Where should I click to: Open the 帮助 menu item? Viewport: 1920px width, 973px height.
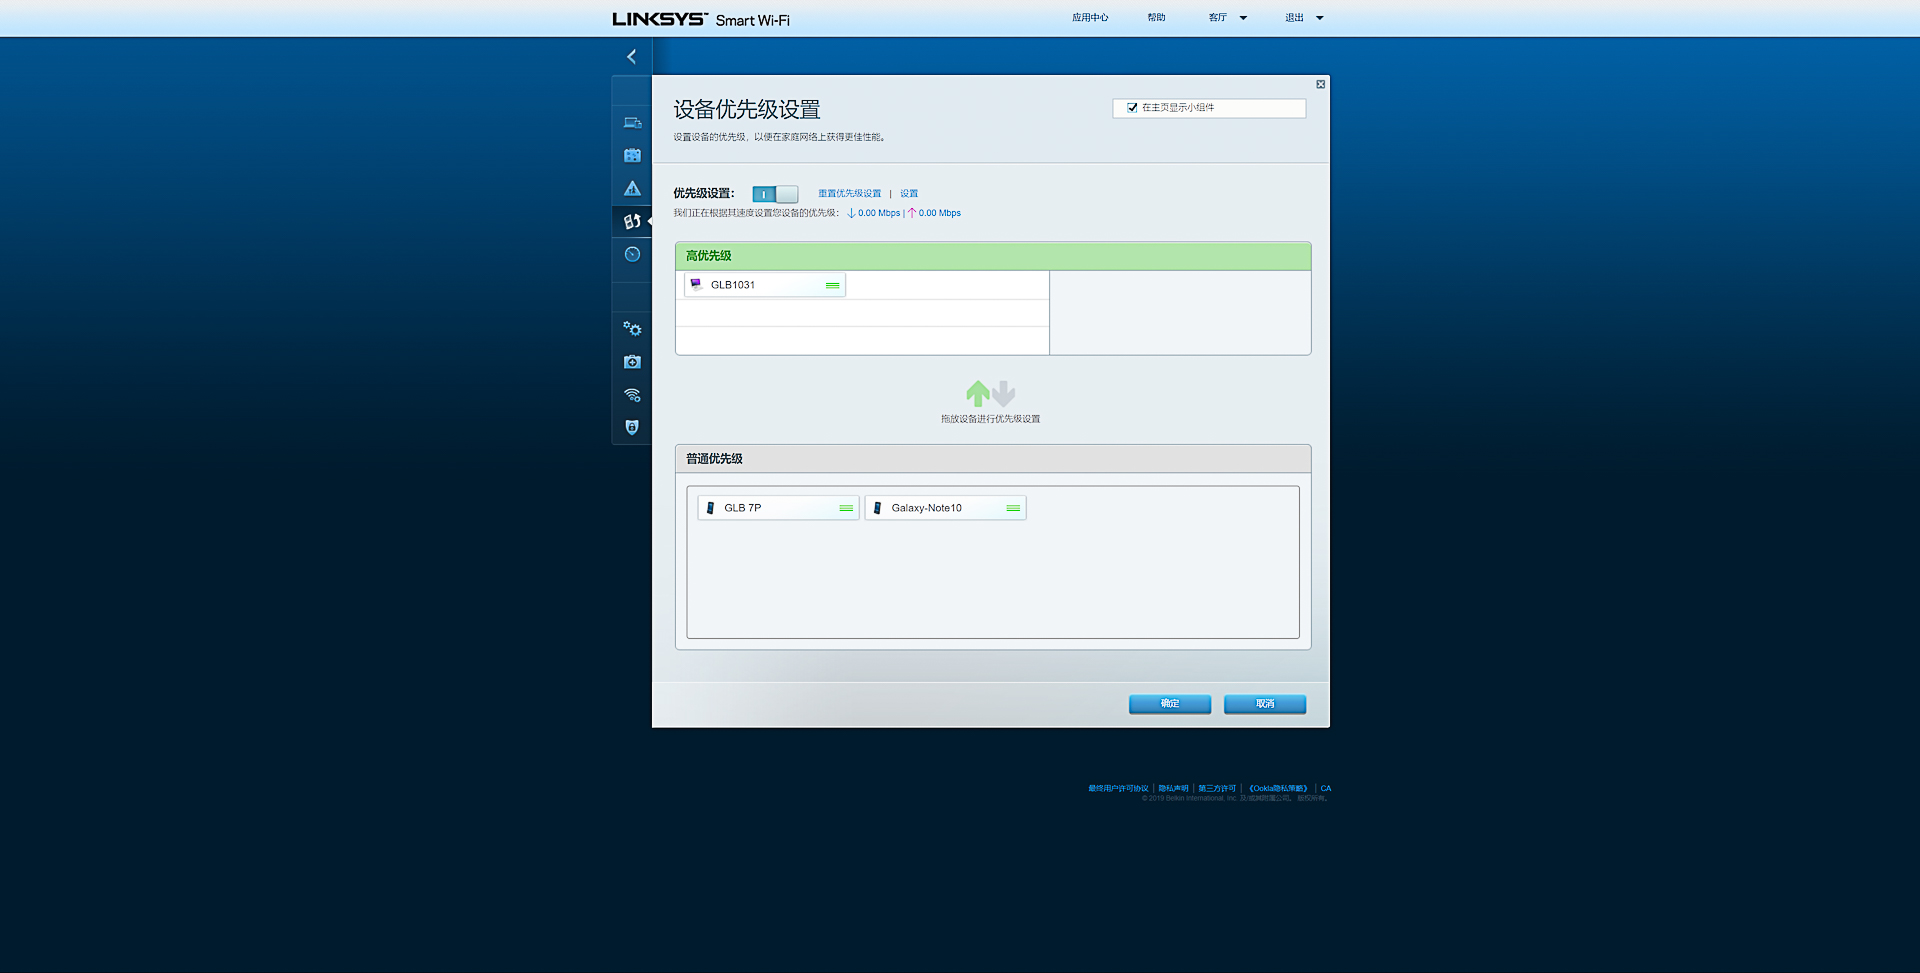(x=1156, y=17)
